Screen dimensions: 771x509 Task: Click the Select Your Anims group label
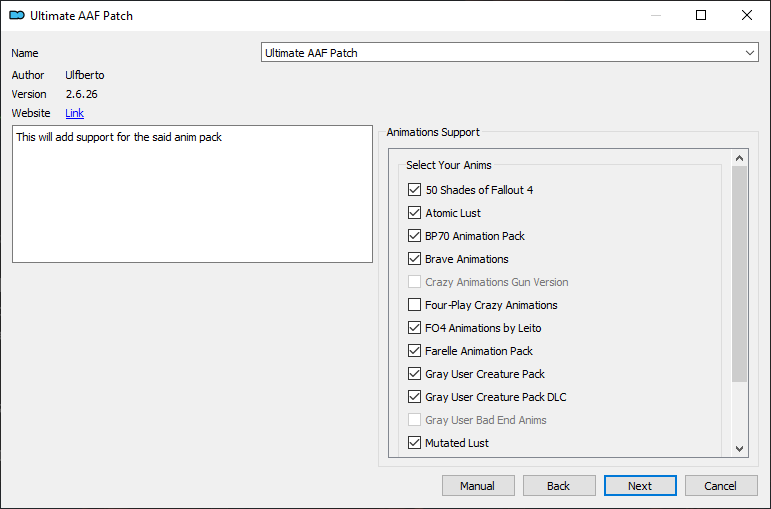[x=449, y=165]
